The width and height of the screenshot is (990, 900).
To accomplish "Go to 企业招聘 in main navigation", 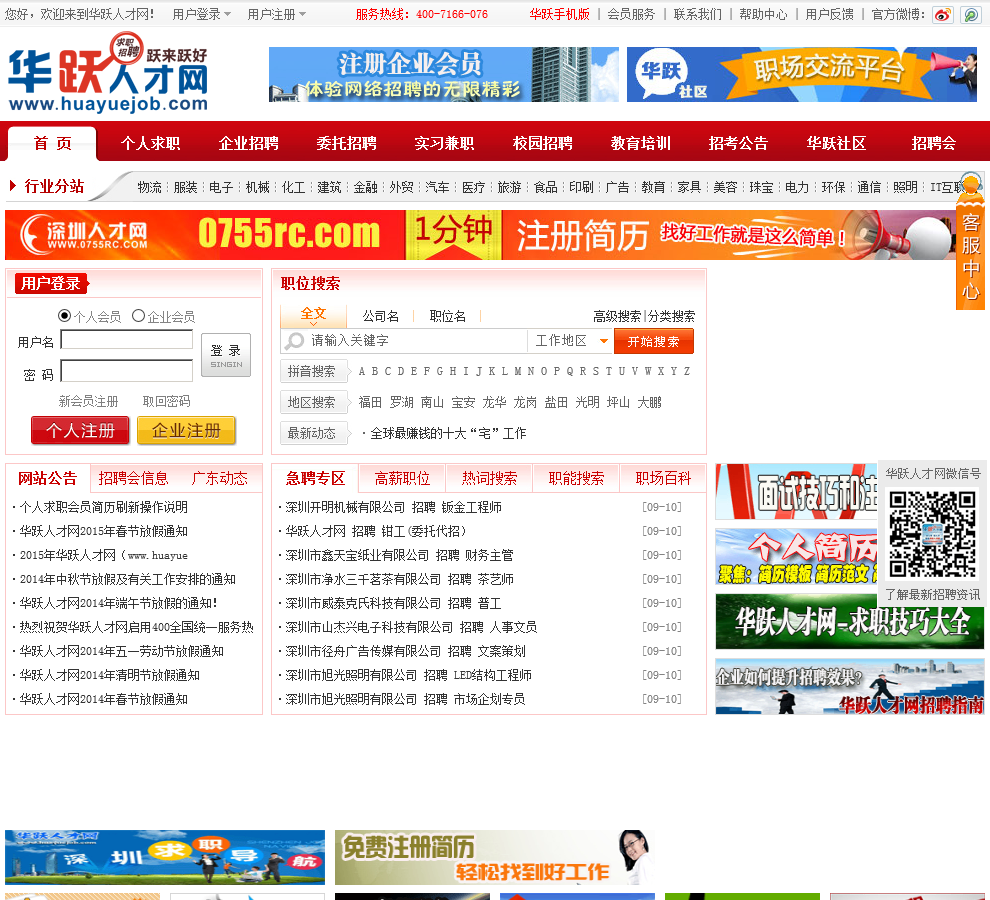I will (249, 143).
